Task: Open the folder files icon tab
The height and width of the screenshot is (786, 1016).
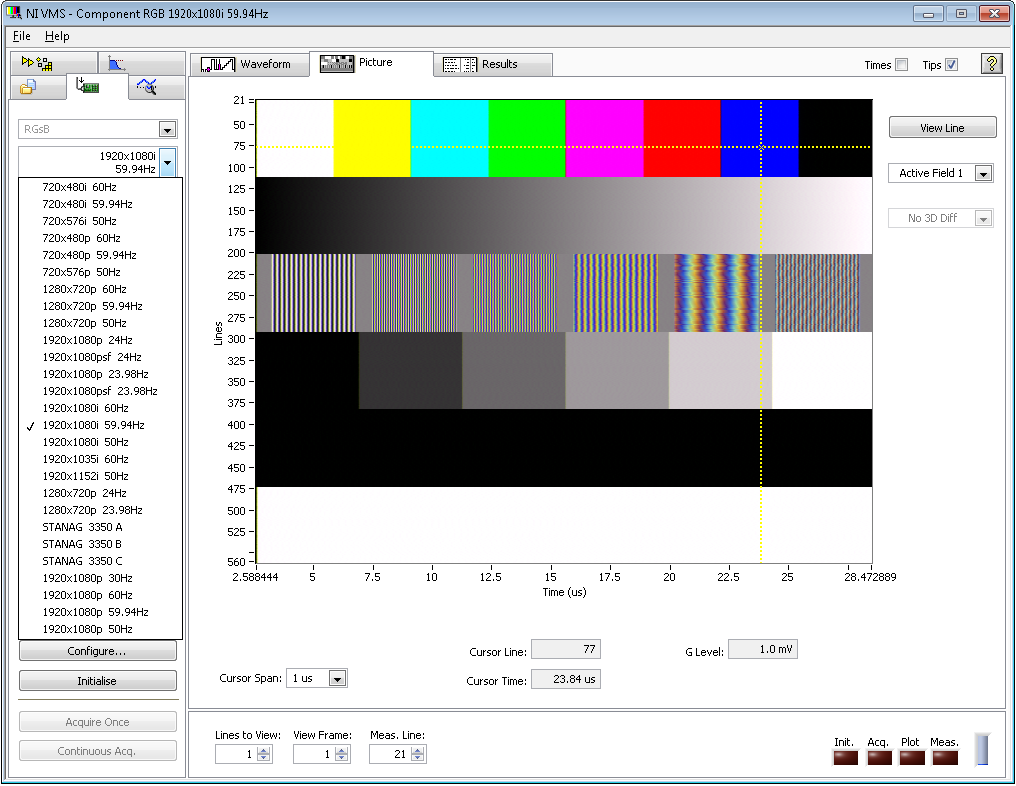Action: pyautogui.click(x=29, y=88)
